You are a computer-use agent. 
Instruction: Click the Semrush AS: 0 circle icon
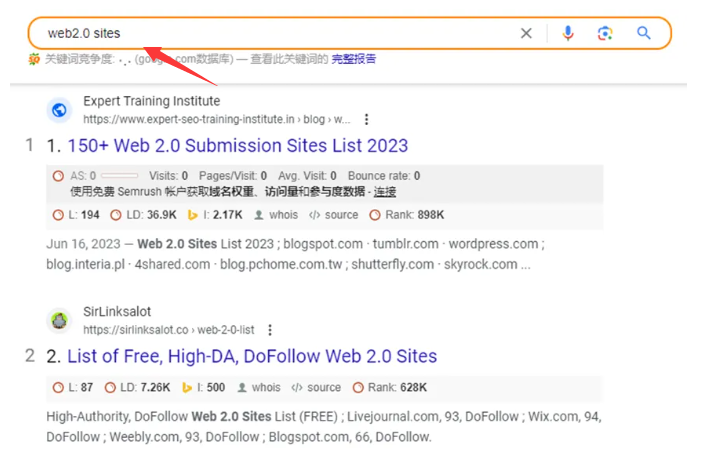click(58, 176)
